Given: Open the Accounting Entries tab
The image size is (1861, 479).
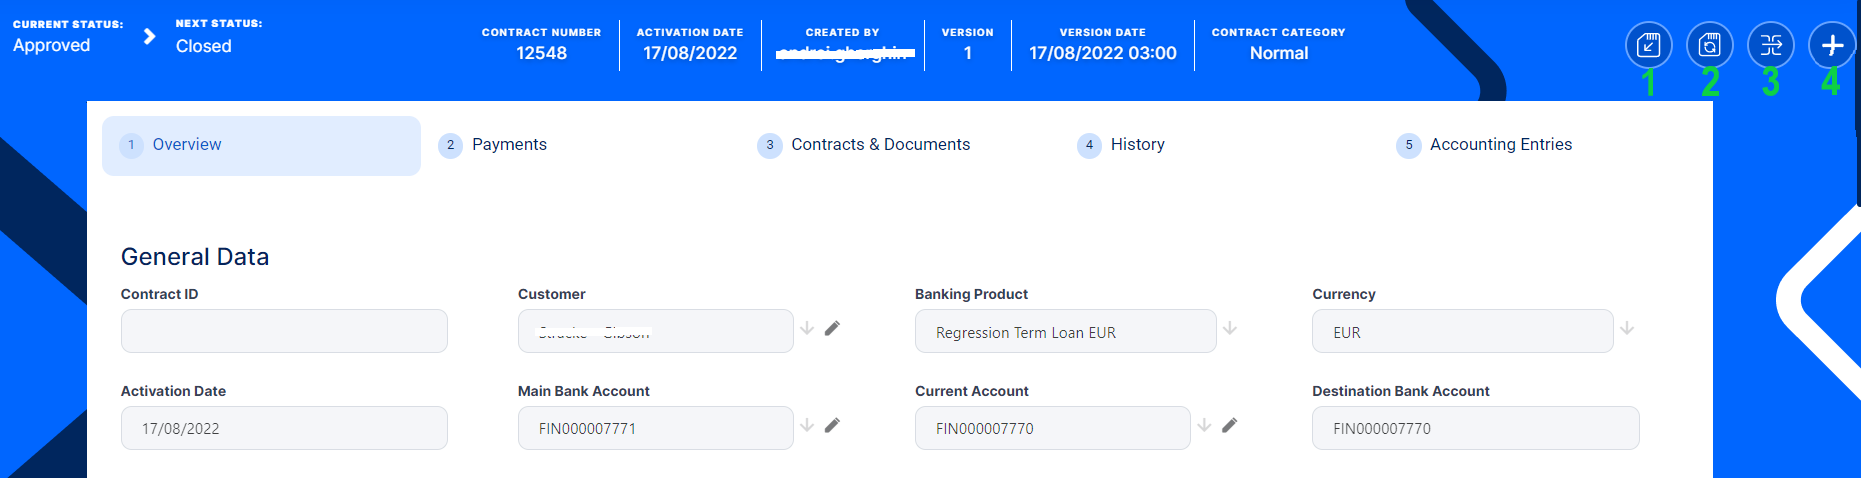Looking at the screenshot, I should click(x=1500, y=145).
